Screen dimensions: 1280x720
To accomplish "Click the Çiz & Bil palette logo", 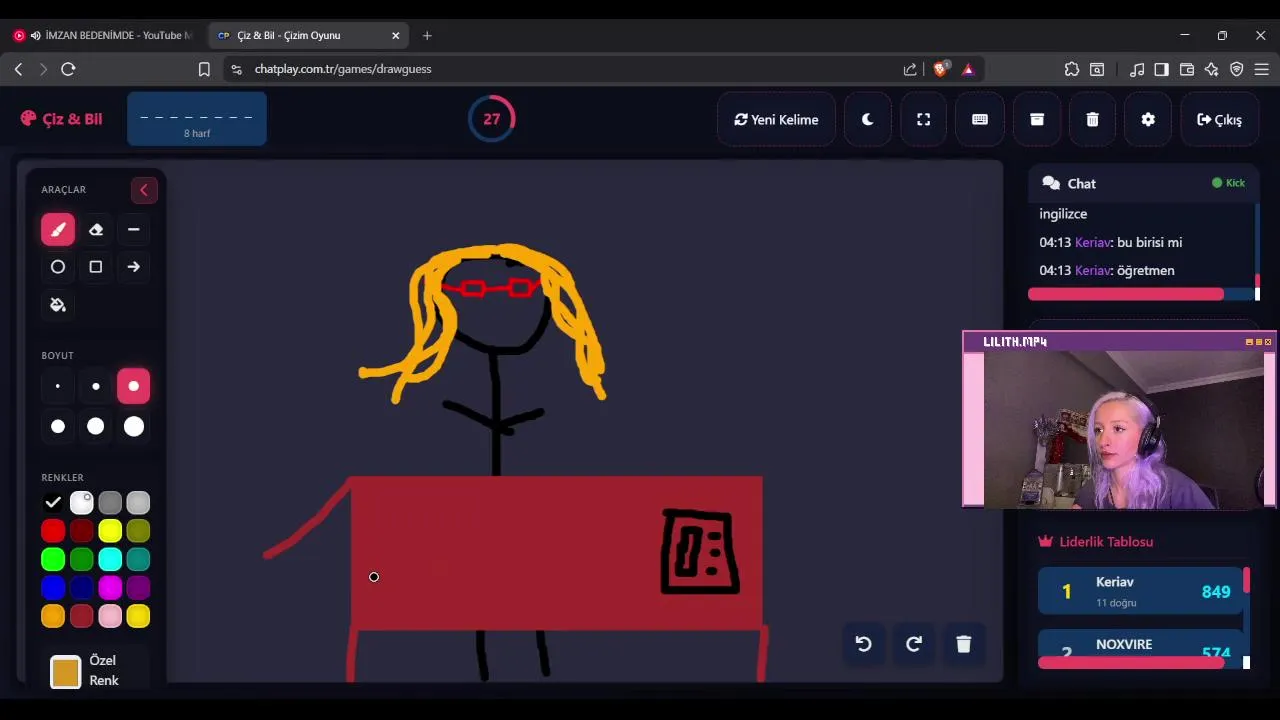I will 61,118.
